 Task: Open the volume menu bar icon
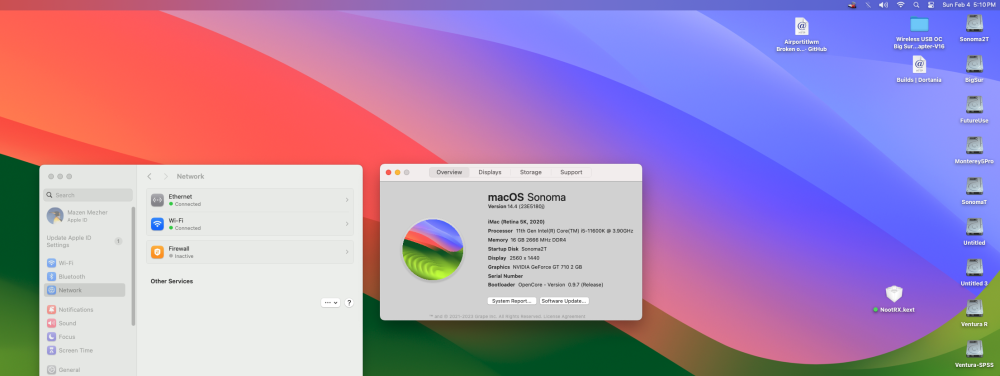[883, 4]
